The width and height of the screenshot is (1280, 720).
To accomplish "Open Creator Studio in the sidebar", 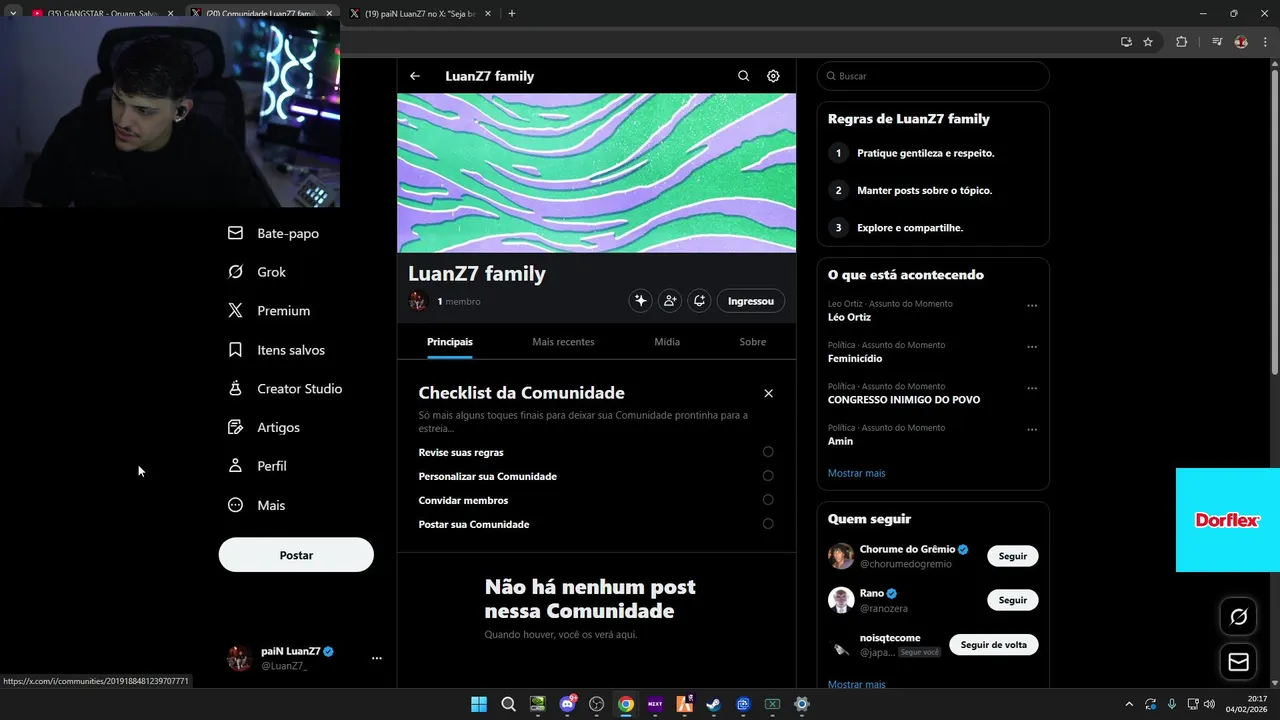I will [286, 389].
